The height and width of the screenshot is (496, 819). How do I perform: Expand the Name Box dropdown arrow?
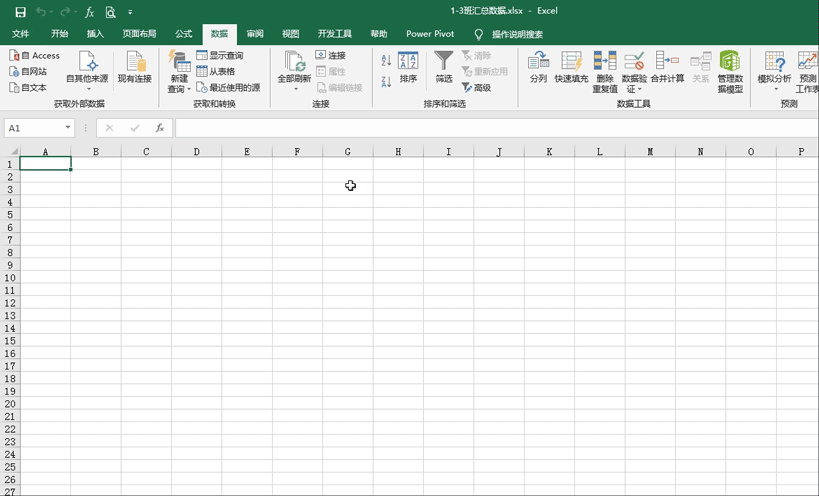[x=67, y=127]
